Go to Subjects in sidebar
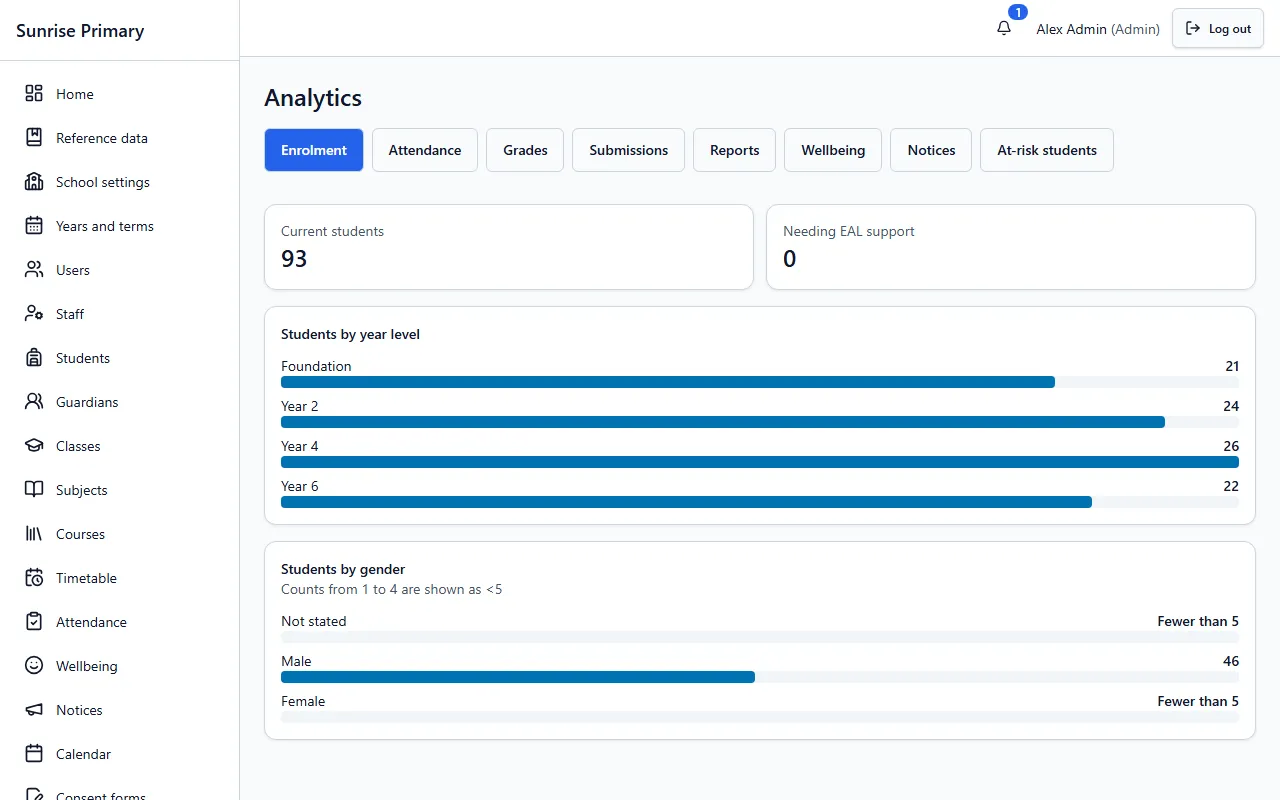Viewport: 1280px width, 800px height. 120,489
